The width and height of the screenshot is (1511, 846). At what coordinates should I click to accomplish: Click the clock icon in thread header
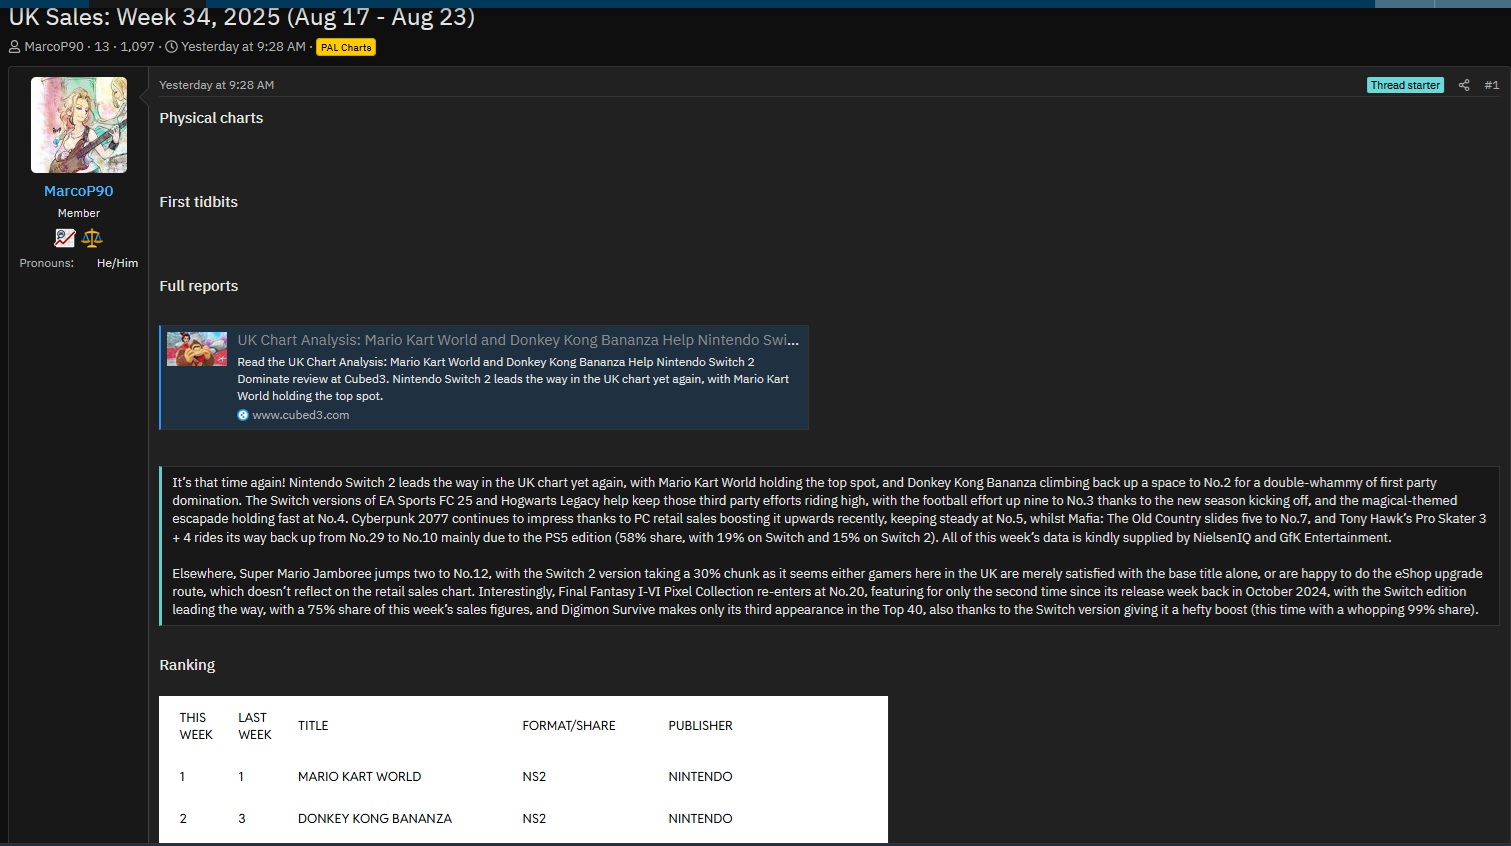click(171, 47)
